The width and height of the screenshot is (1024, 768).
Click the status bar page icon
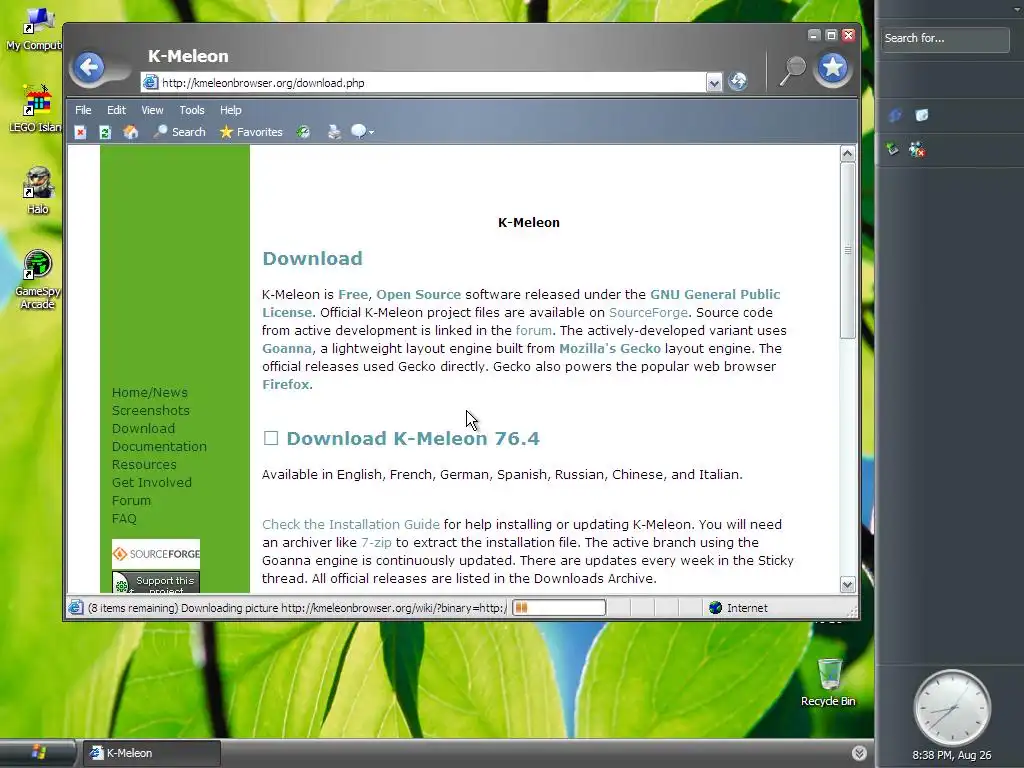tap(76, 608)
